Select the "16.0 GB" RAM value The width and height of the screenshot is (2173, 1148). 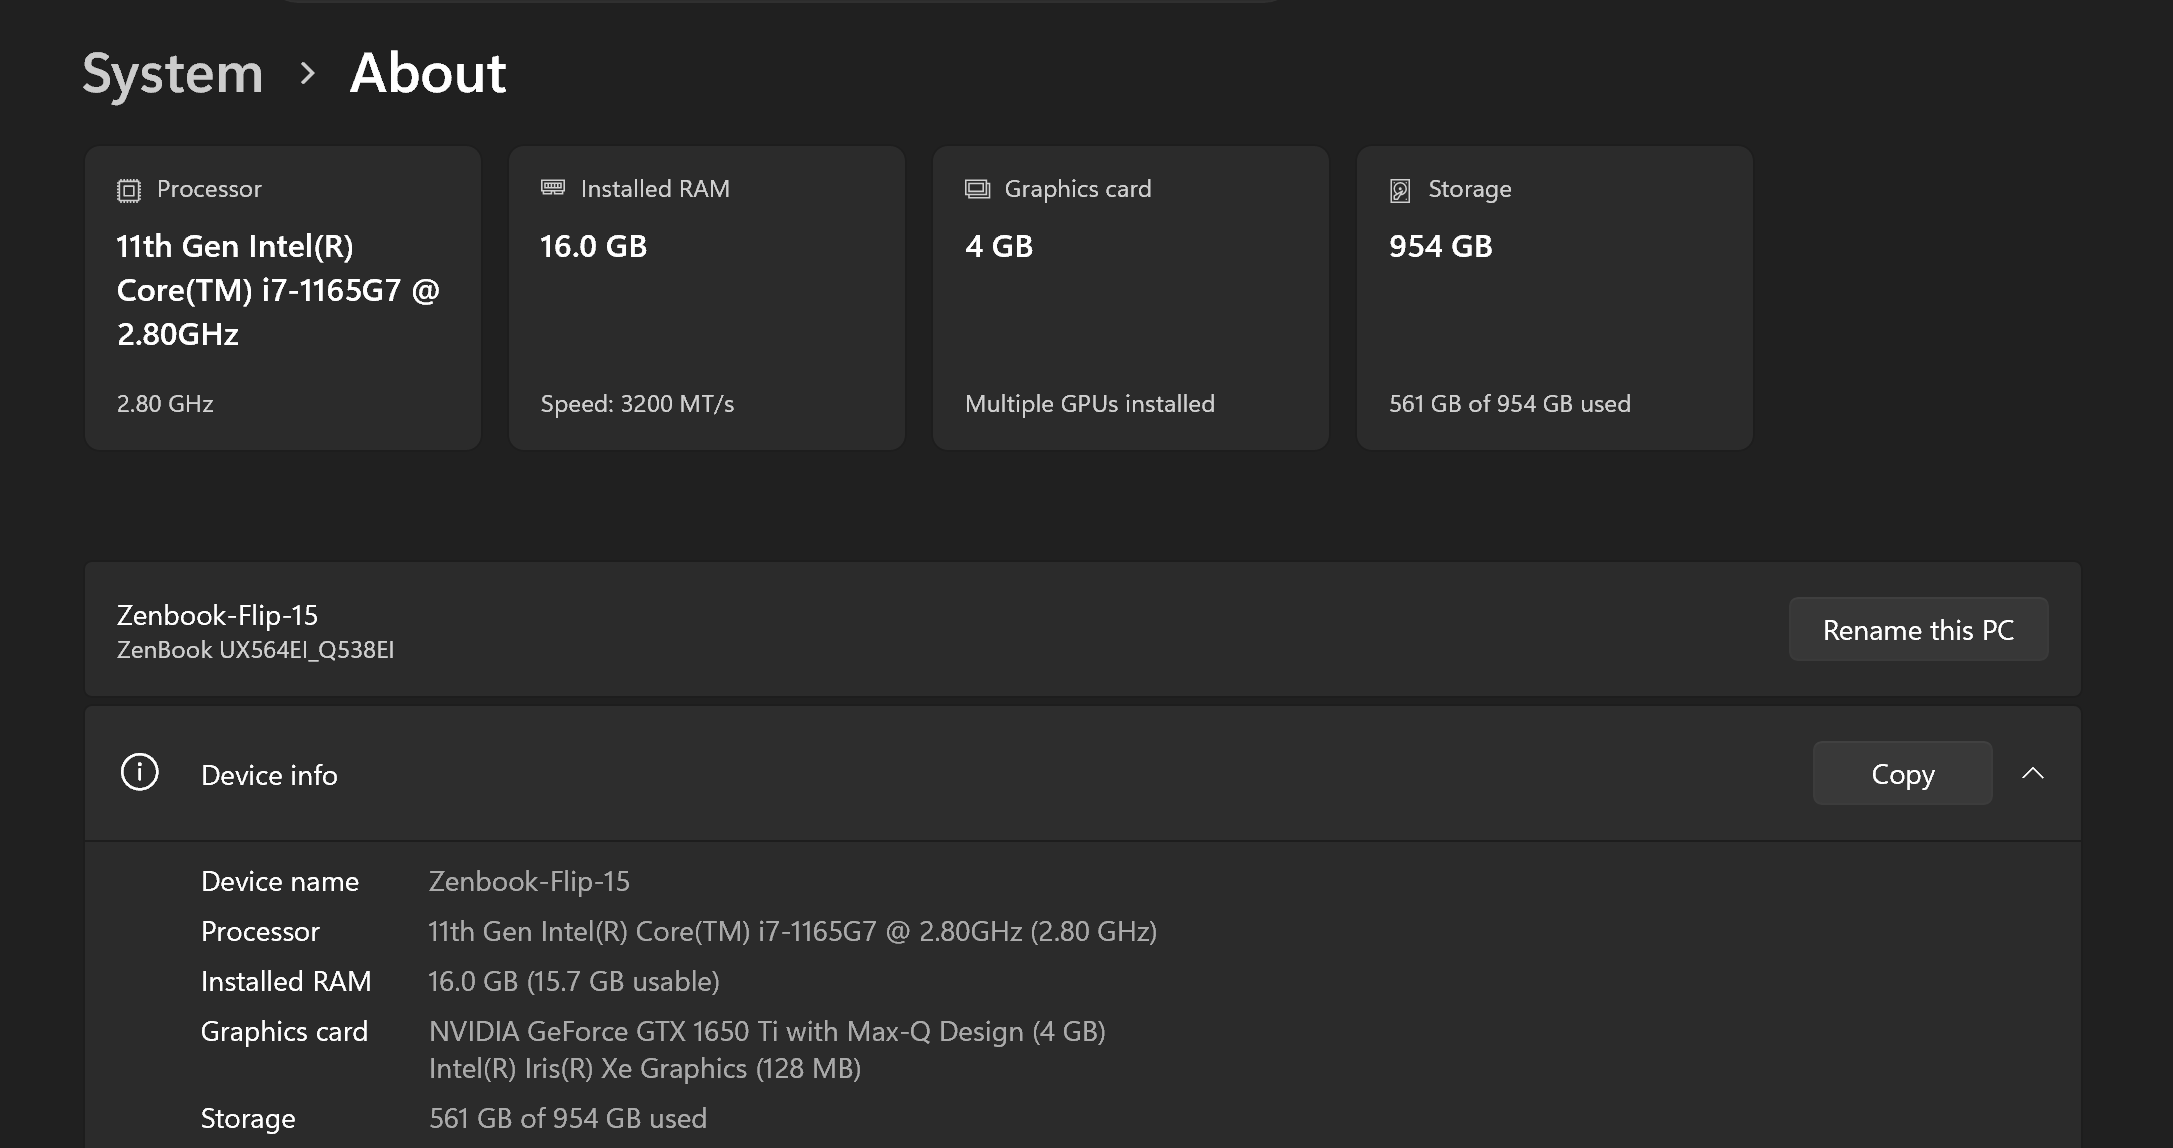coord(593,246)
